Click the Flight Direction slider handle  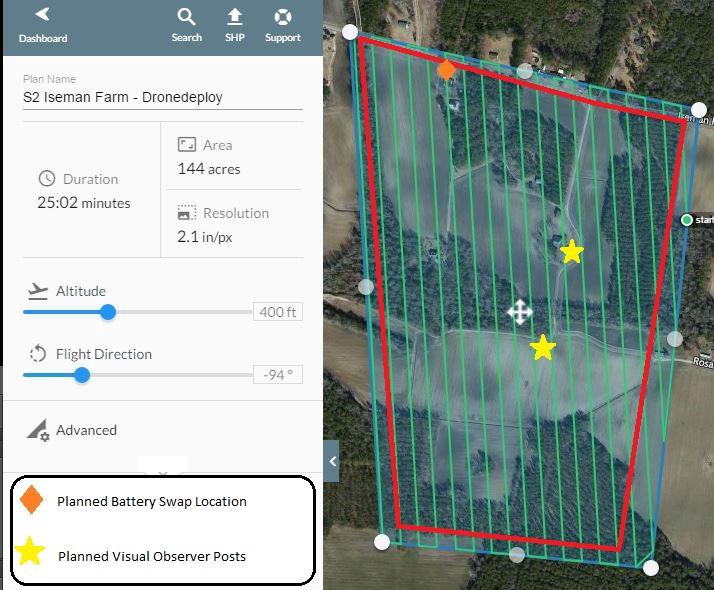82,375
